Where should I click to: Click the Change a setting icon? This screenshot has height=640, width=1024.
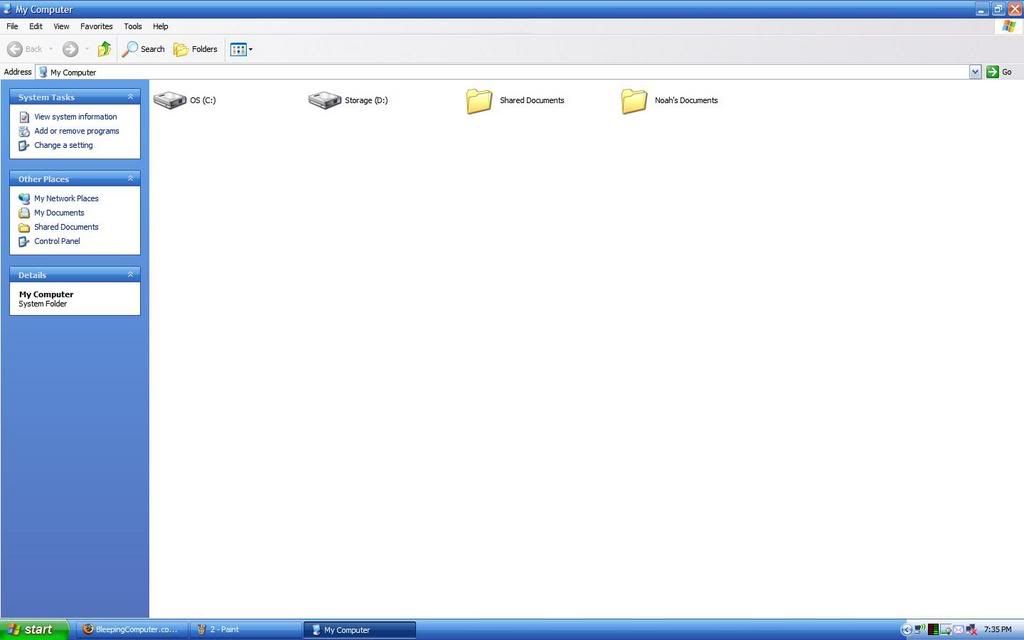(x=24, y=146)
